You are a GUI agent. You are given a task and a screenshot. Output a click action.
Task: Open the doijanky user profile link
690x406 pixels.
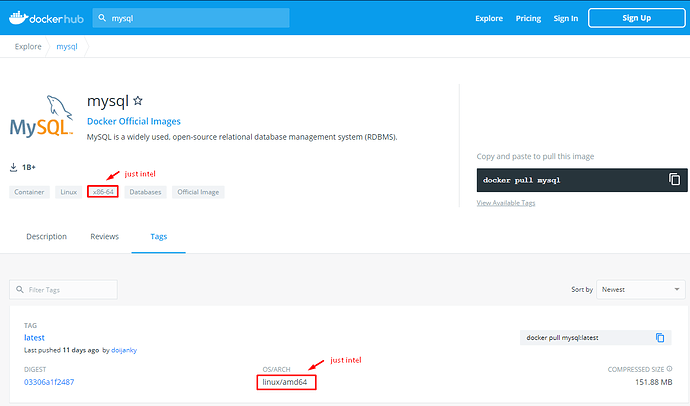(x=124, y=350)
